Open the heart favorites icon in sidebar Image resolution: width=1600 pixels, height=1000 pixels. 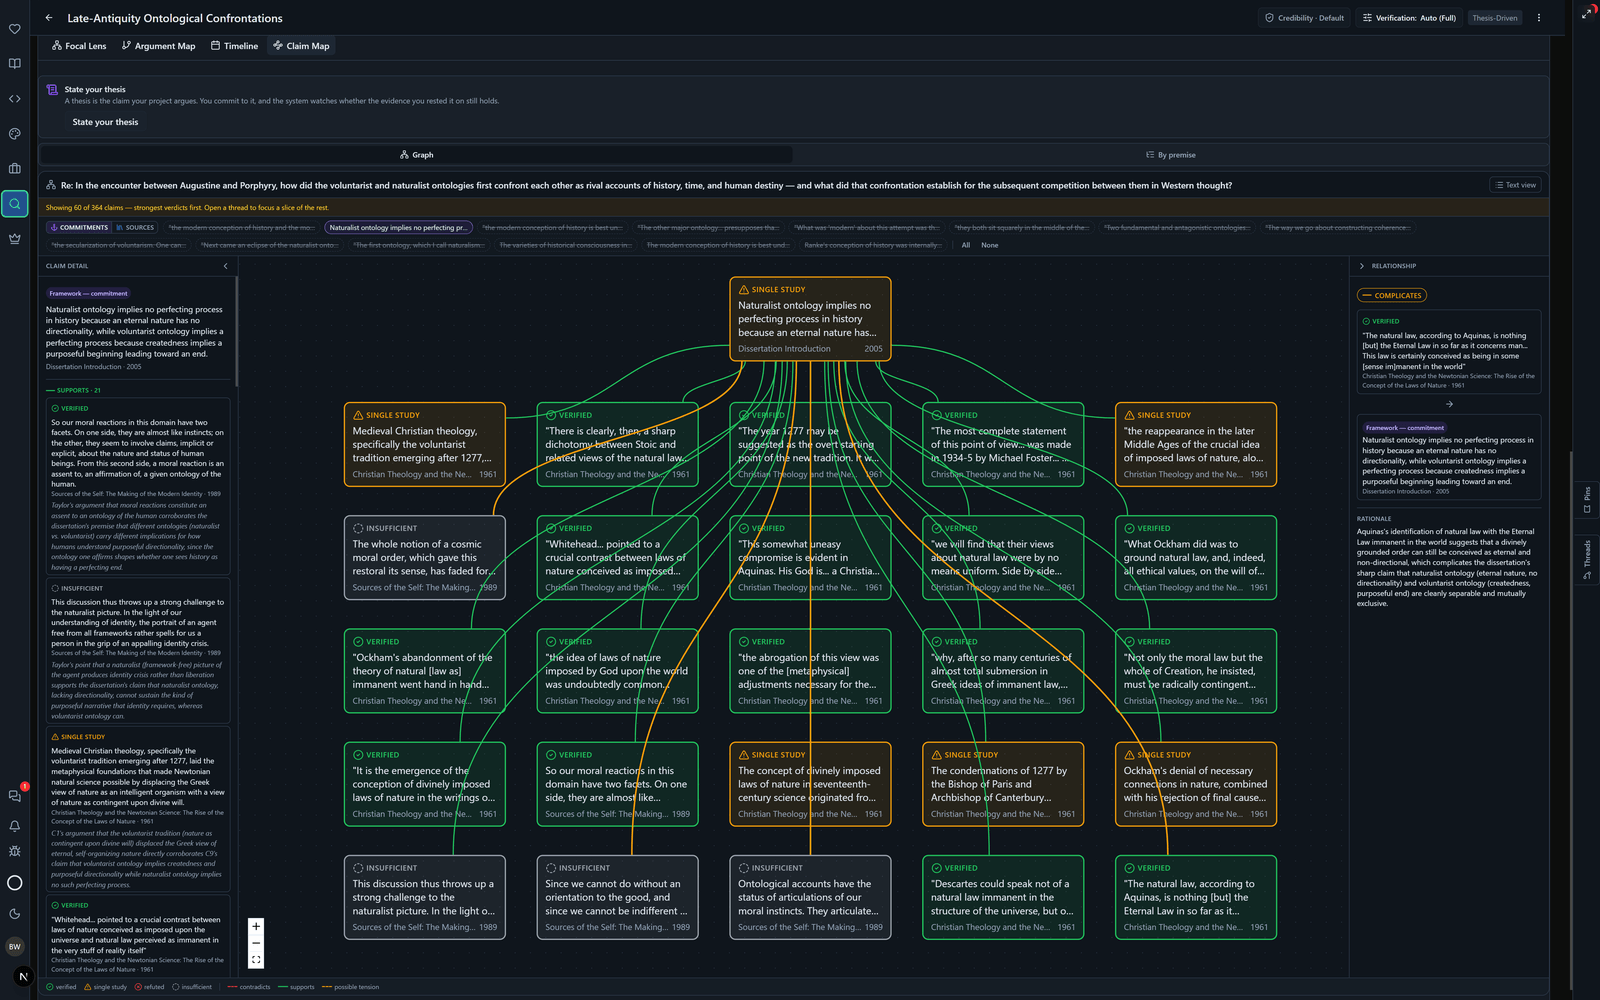[x=15, y=29]
